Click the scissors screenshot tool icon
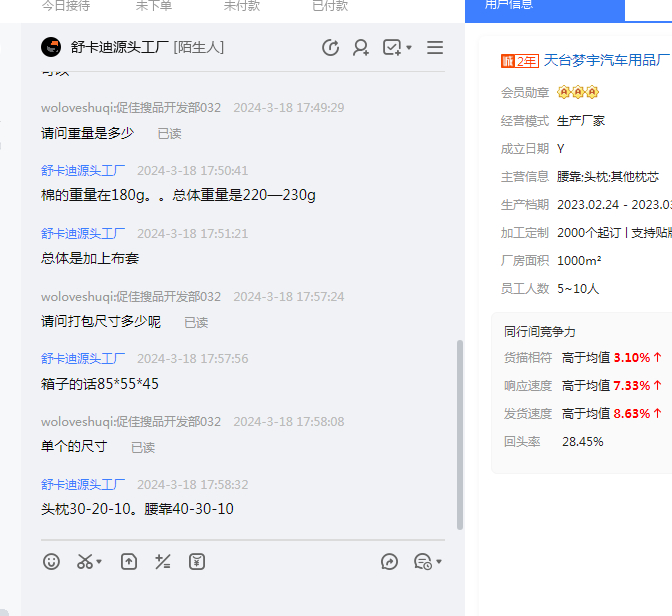 click(85, 562)
